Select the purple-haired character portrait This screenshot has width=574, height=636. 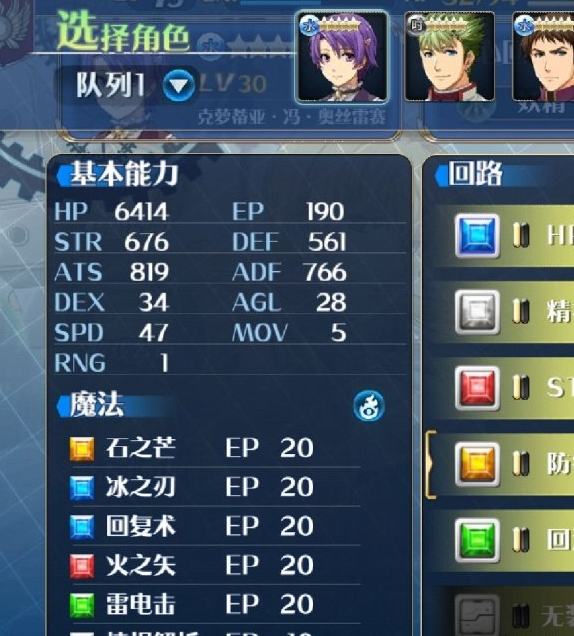[x=342, y=56]
